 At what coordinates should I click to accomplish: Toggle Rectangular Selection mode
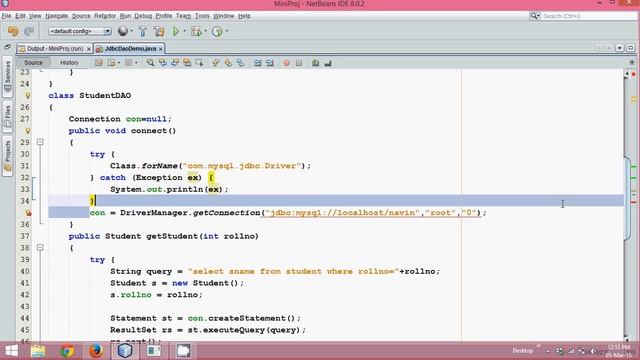point(199,63)
